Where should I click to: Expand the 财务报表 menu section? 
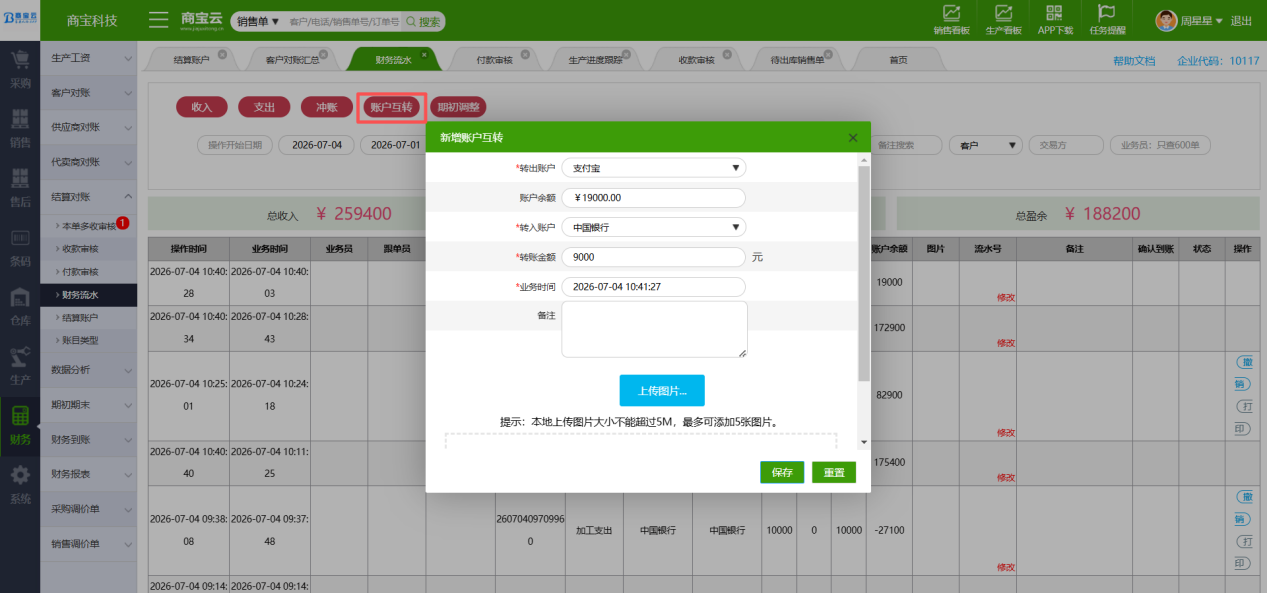point(89,473)
